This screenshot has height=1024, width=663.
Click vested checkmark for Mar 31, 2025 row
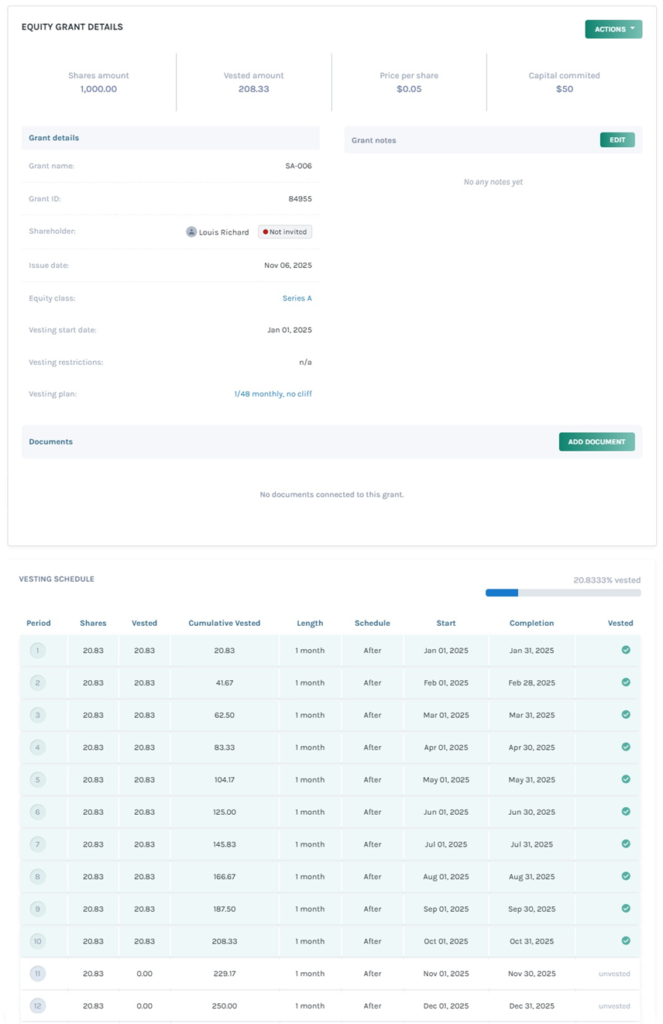pyautogui.click(x=626, y=714)
